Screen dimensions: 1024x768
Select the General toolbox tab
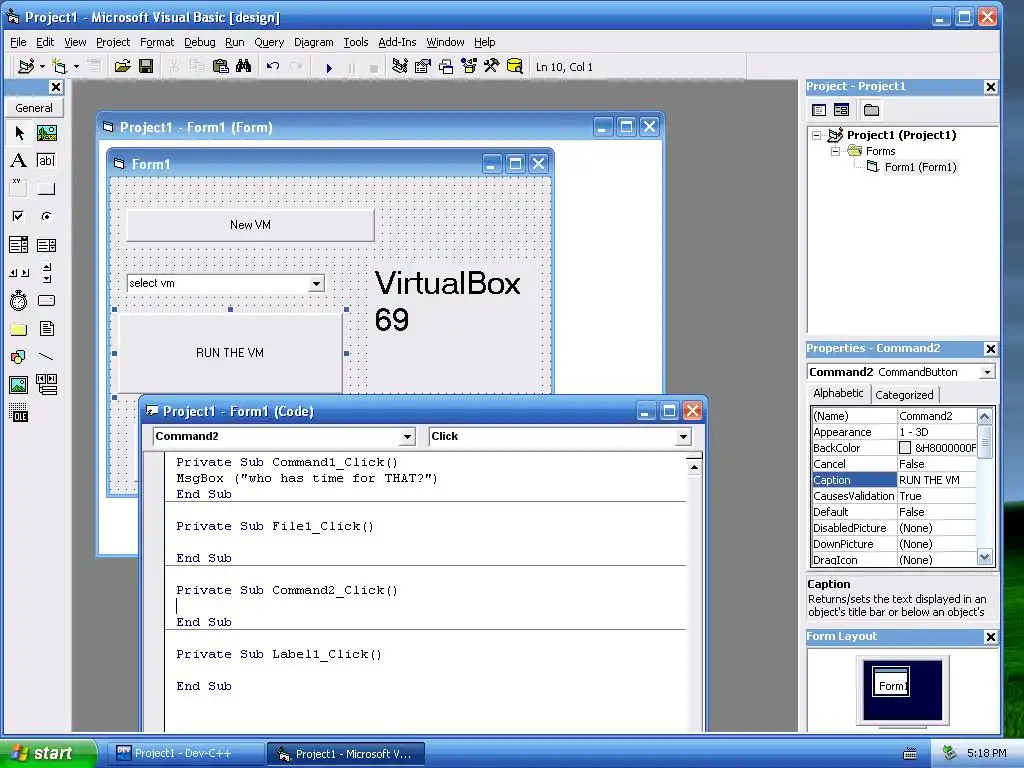pos(34,108)
